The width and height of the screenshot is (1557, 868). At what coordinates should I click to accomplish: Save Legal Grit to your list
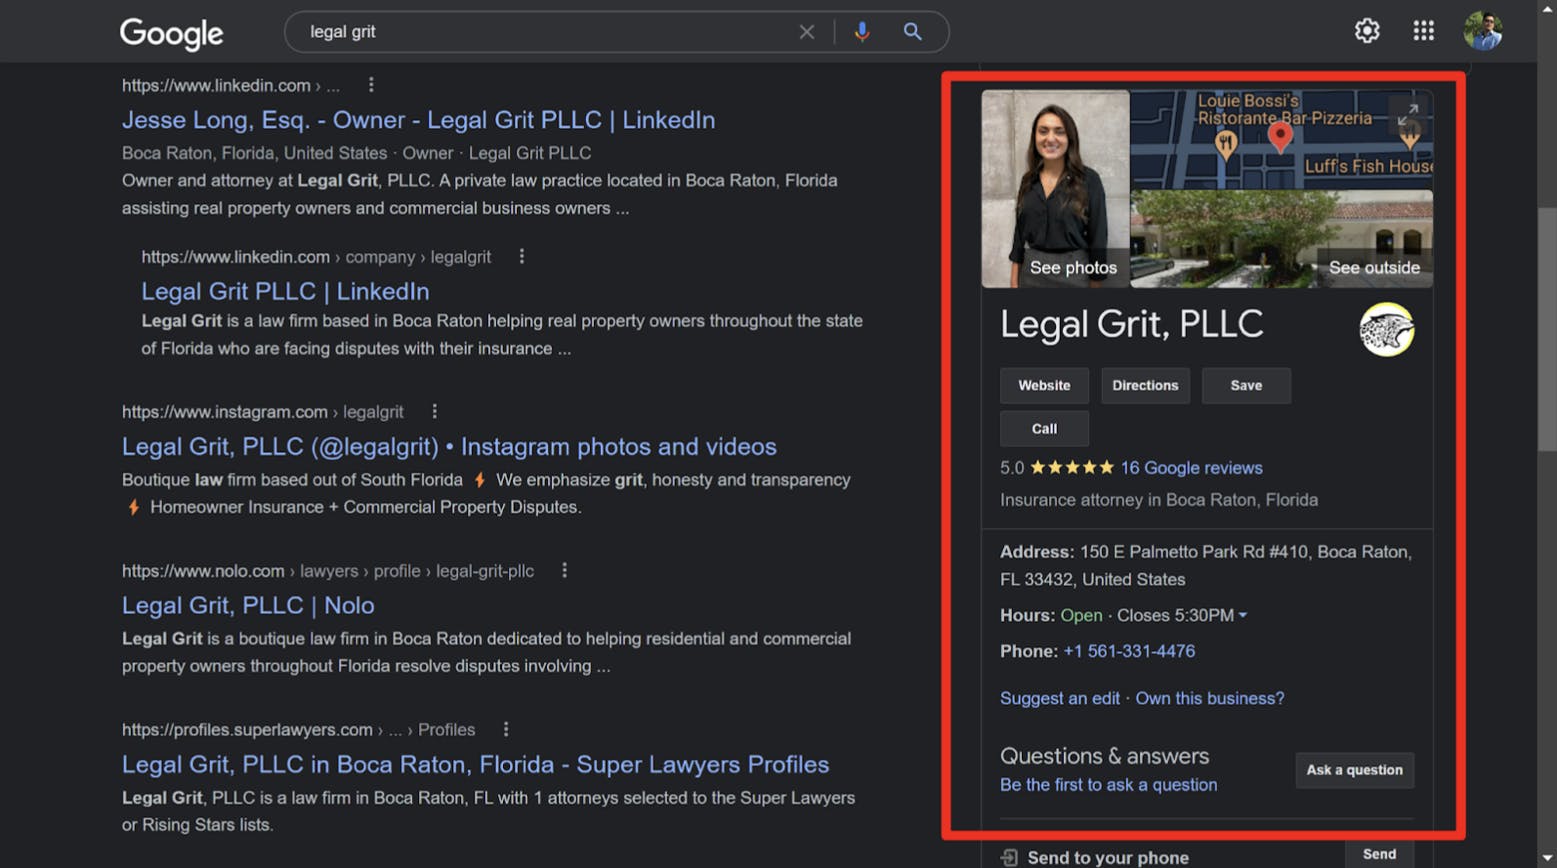[x=1246, y=385]
